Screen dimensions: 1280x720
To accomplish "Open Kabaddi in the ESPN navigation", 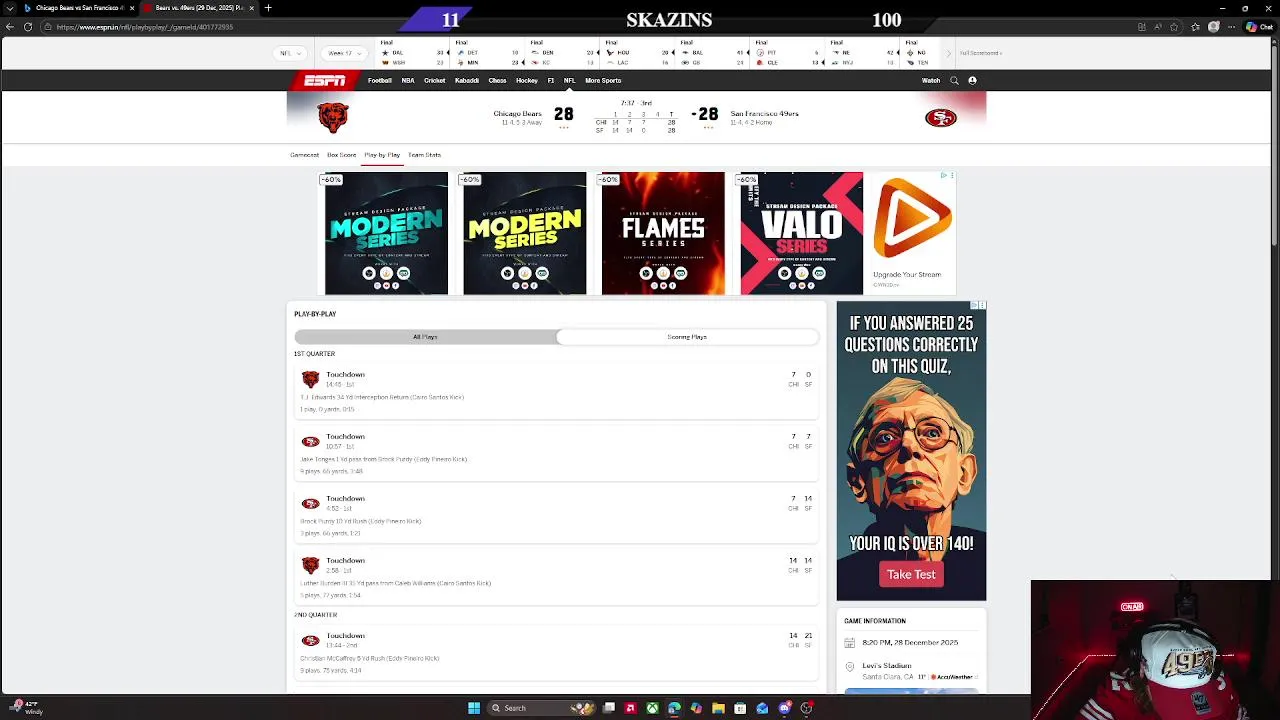I will [467, 80].
